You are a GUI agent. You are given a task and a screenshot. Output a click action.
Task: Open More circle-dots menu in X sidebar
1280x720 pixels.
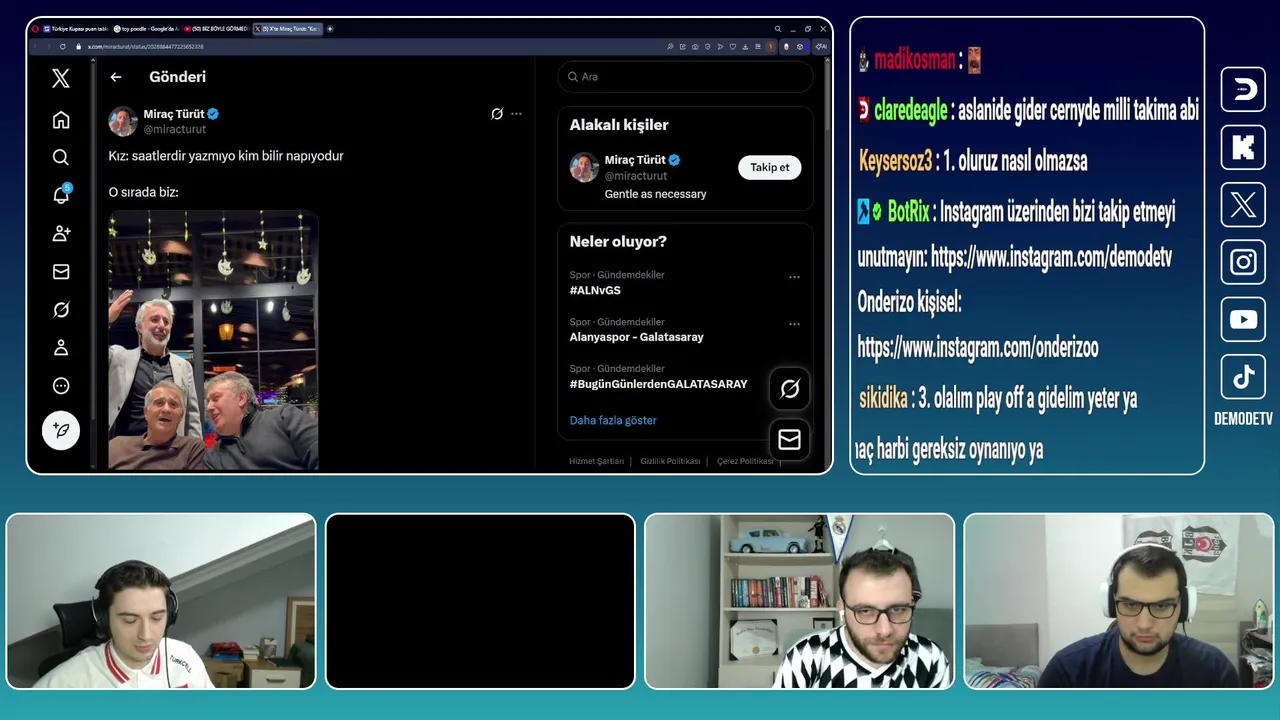pos(61,386)
